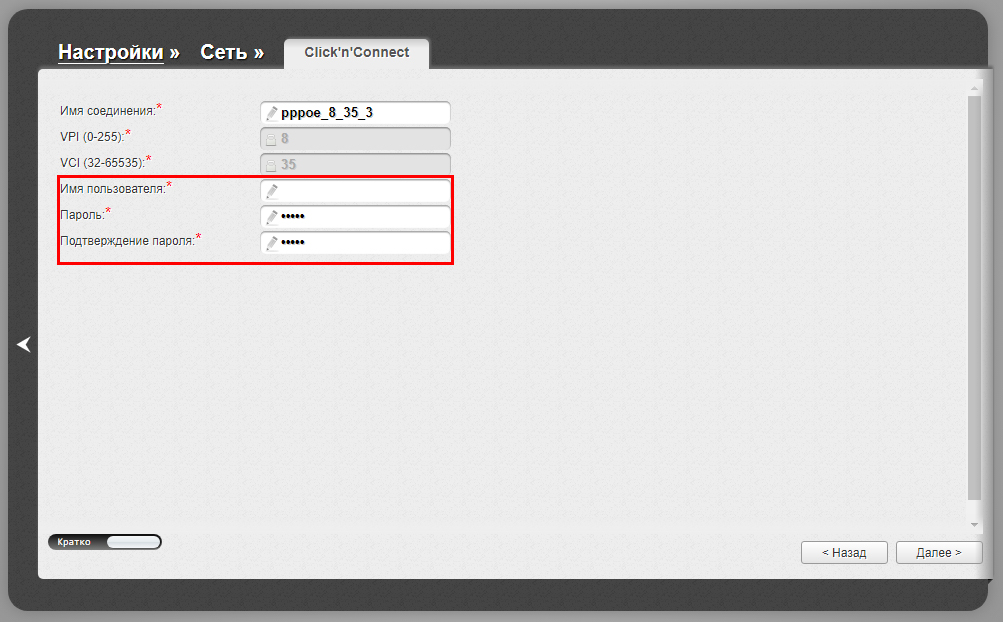Click the VPI (0-255) label
The width and height of the screenshot is (1003, 622).
92,136
